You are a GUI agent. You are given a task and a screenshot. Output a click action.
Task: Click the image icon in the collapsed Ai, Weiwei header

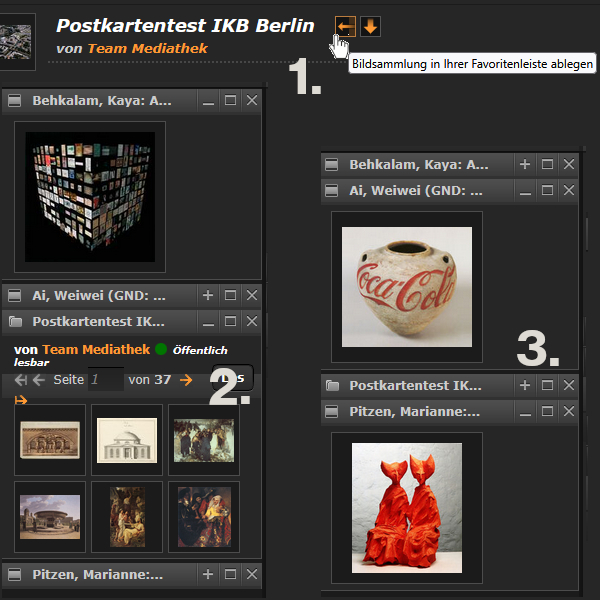click(15, 295)
